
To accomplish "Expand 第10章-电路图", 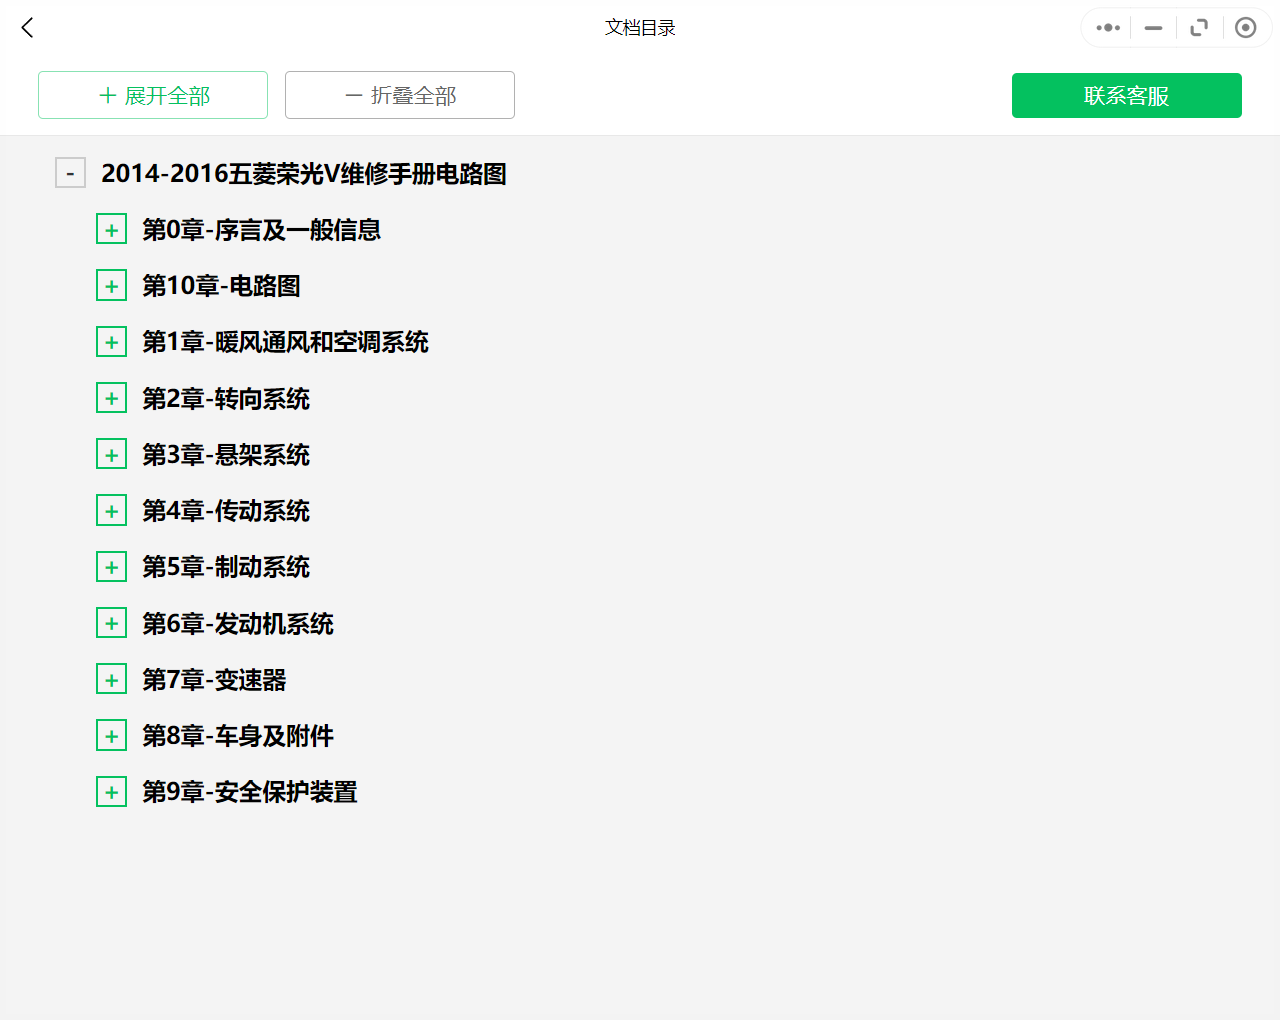I will (x=111, y=285).
